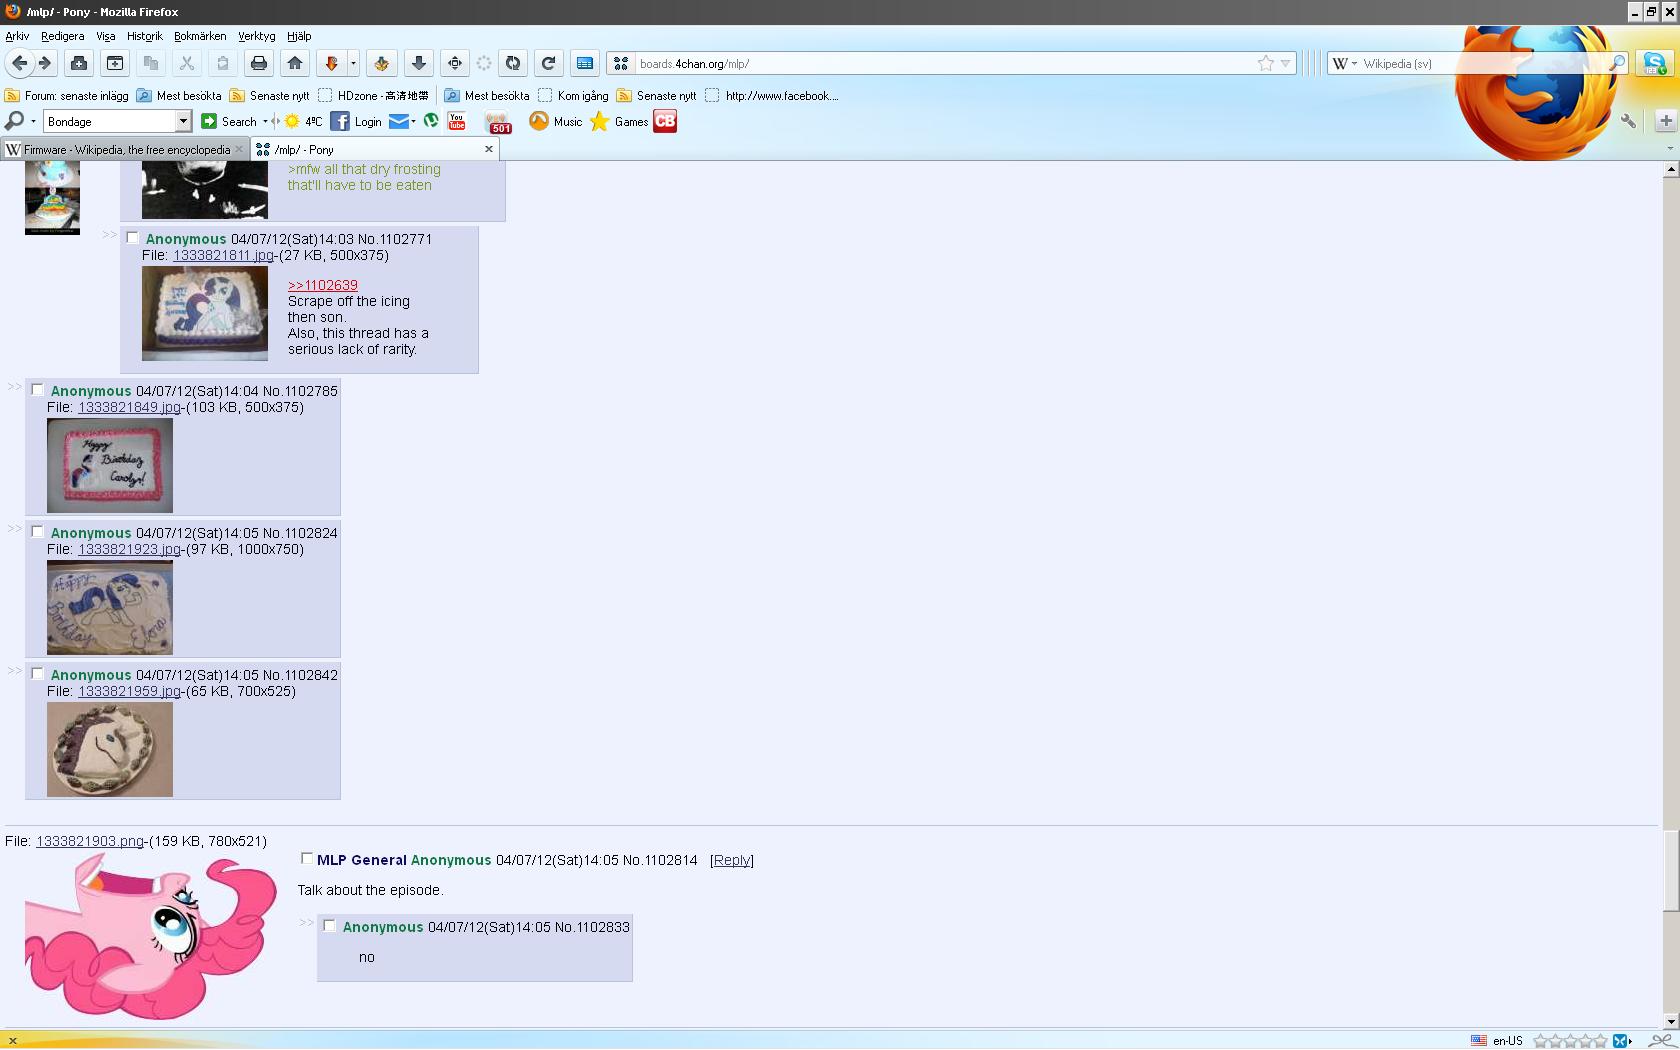Screen dimensions: 1680x1050
Task: Open file link 1333821903.png
Action: point(90,841)
